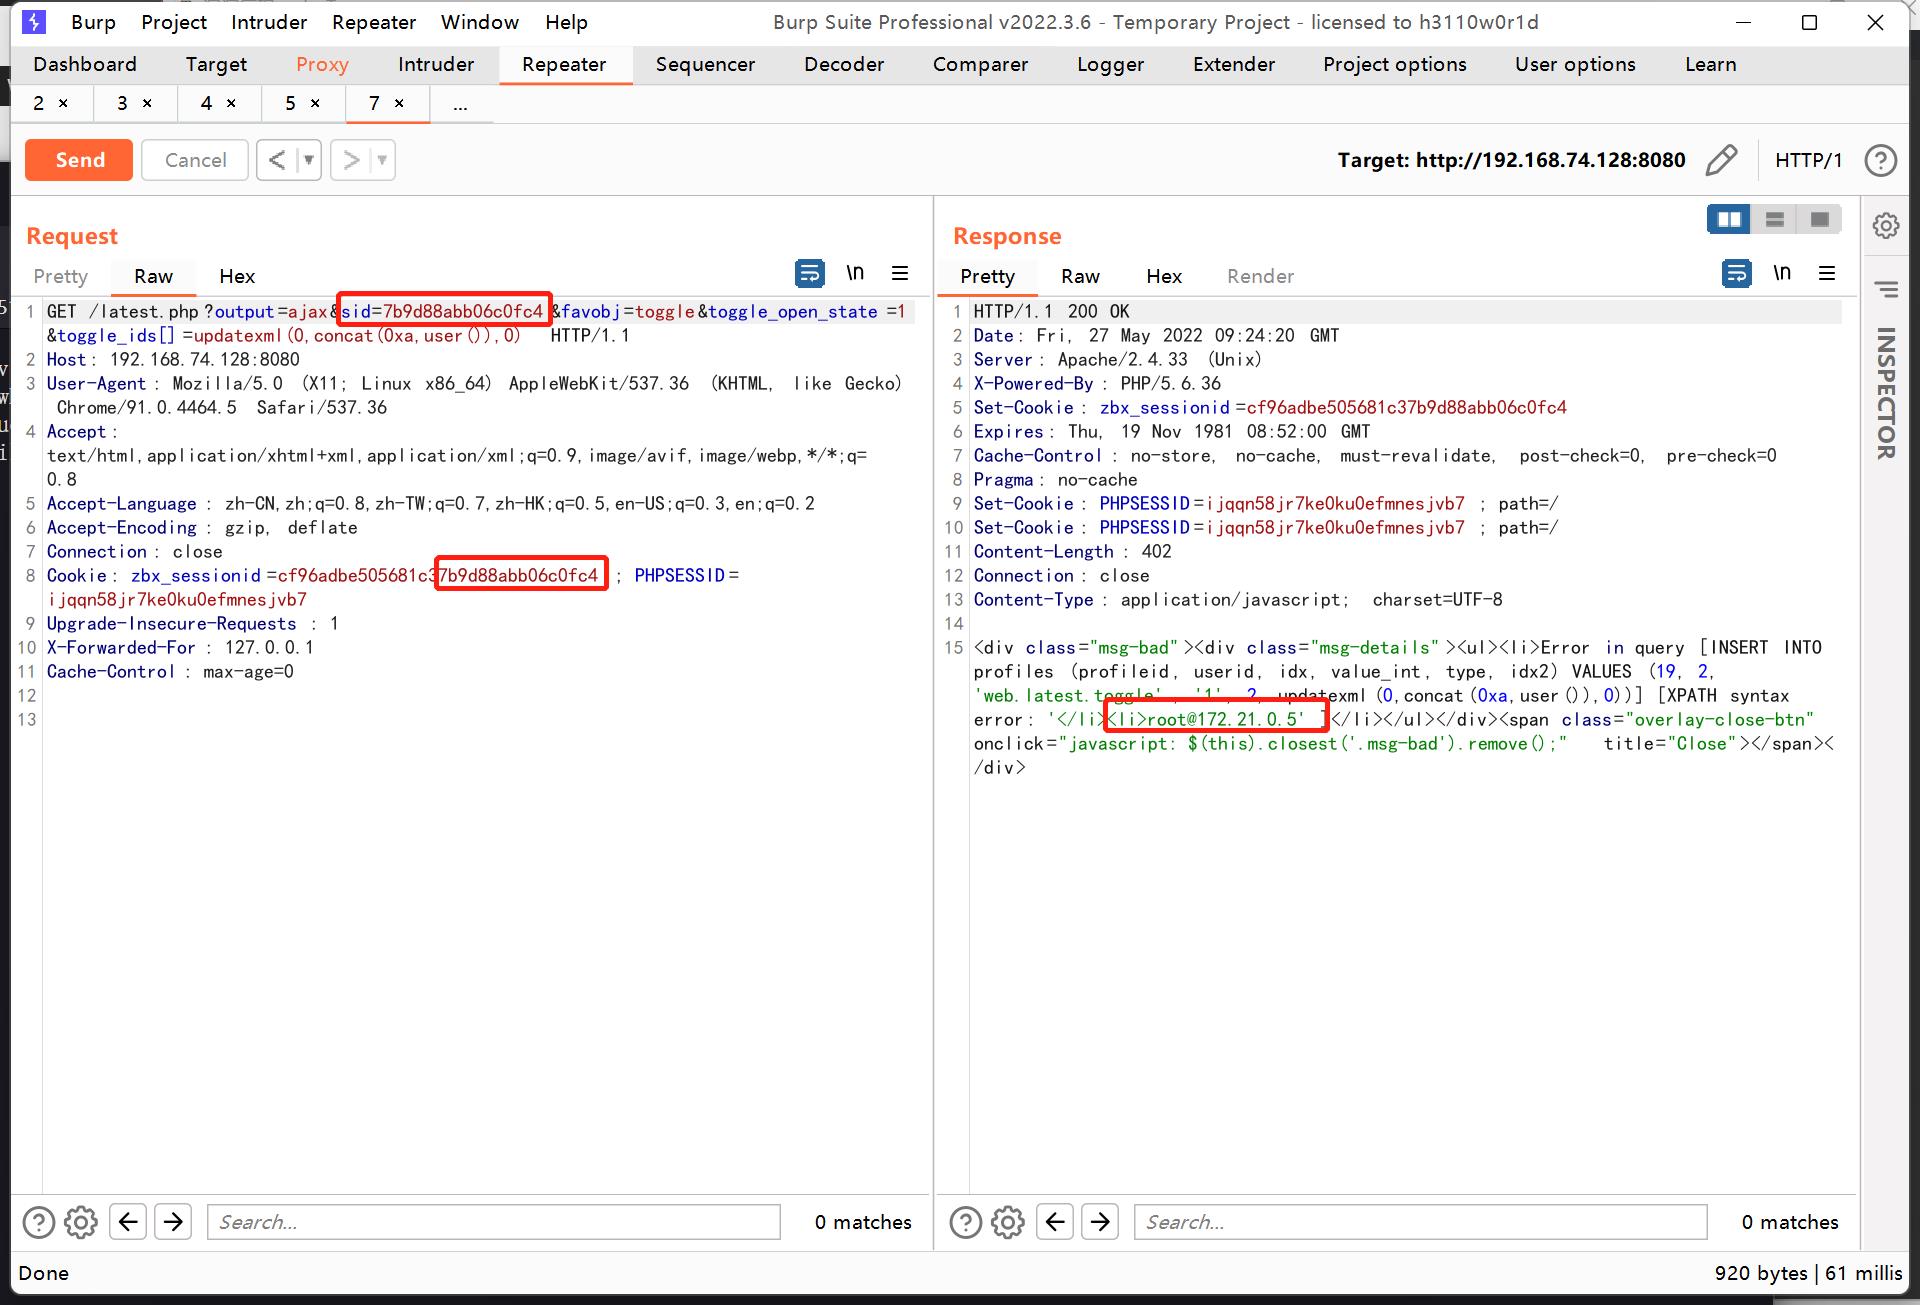The image size is (1920, 1305).
Task: Toggle non-printable \n characters in Response panel
Action: (x=1782, y=273)
